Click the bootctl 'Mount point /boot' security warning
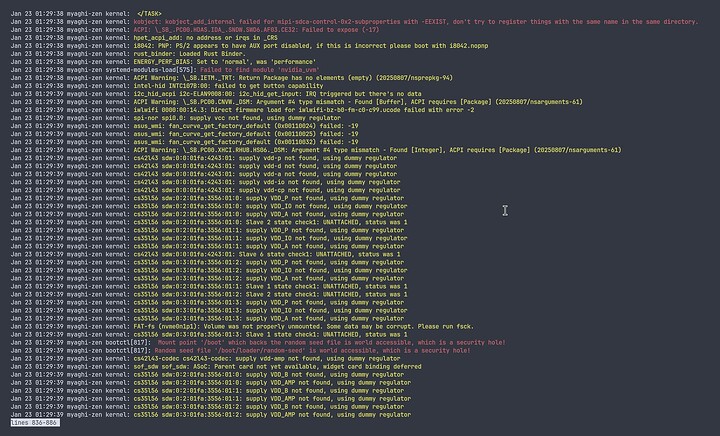This screenshot has width=720, height=436. click(258, 343)
